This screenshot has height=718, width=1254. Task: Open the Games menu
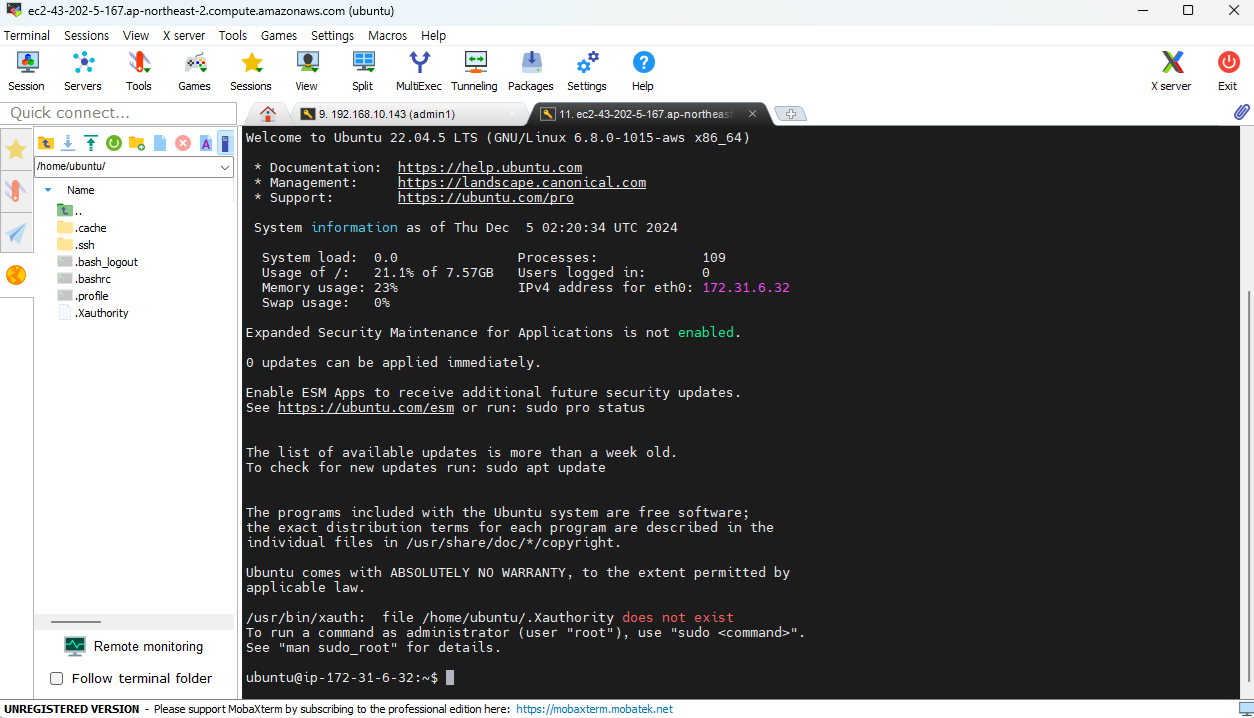[279, 35]
